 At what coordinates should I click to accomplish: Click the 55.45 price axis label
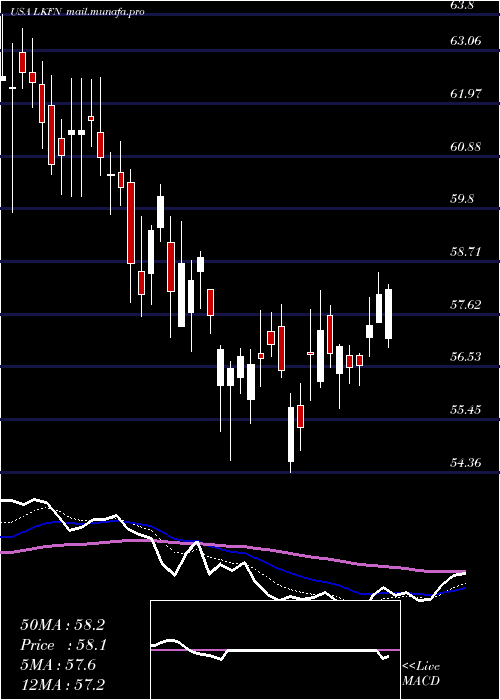pos(467,409)
